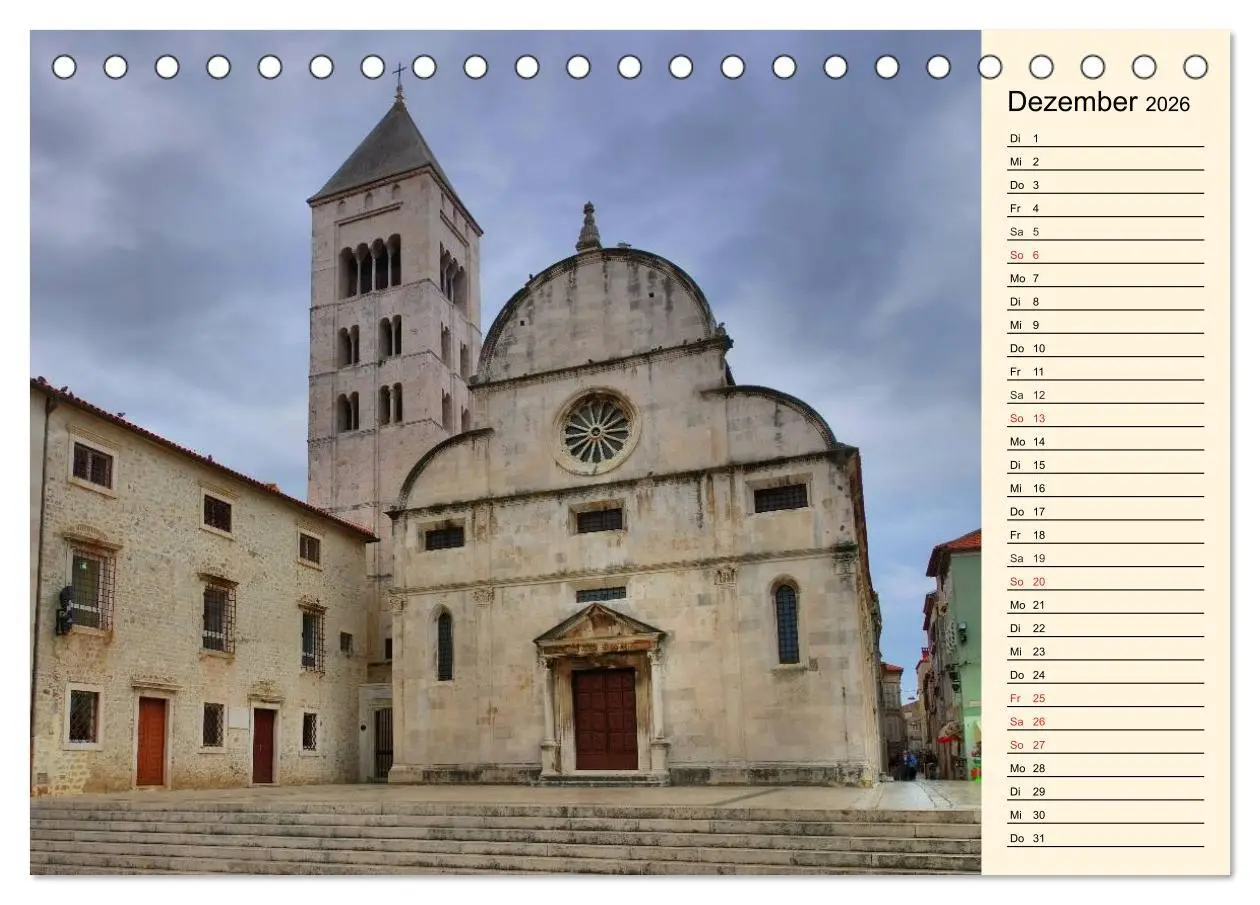Select the red 'So 20' row
Image resolution: width=1260 pixels, height=905 pixels.
(1105, 581)
